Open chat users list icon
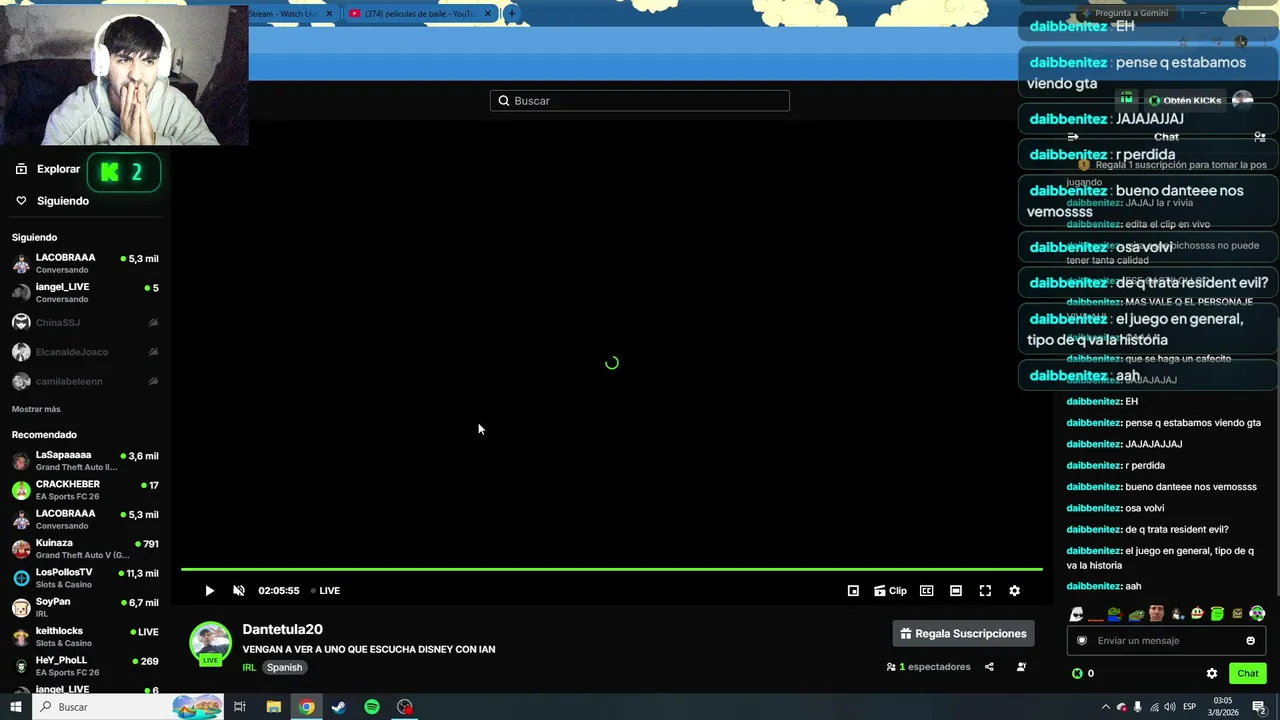1280x720 pixels. click(x=1260, y=137)
